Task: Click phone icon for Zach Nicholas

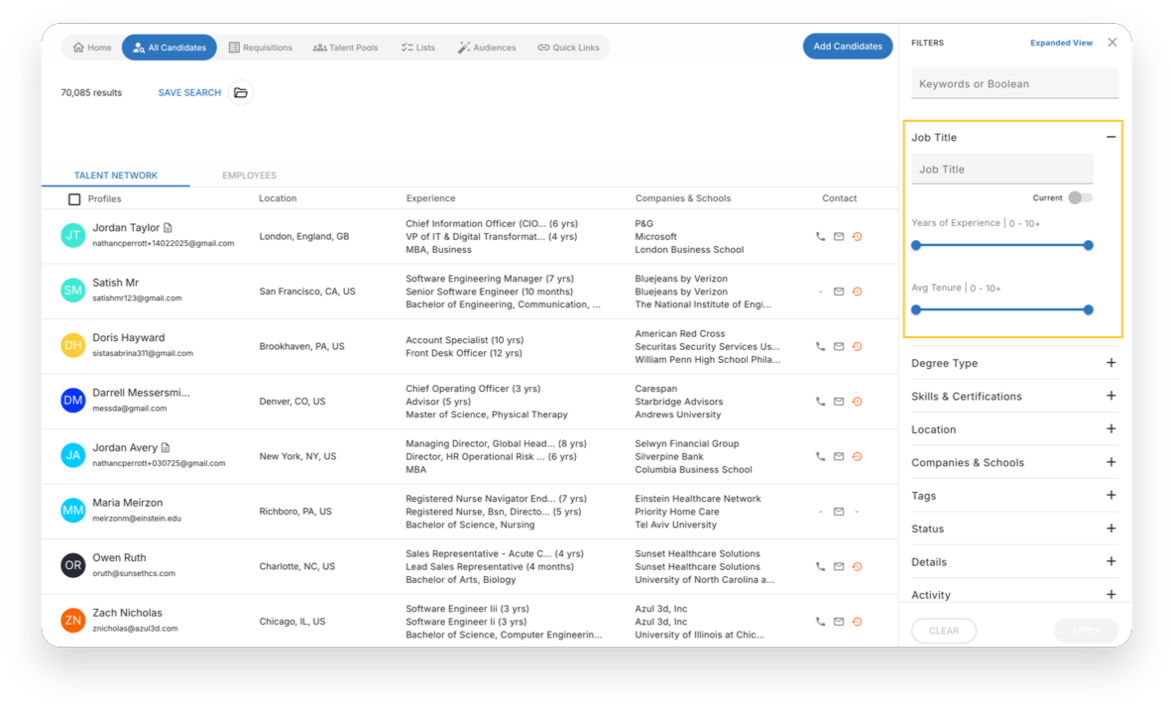Action: click(820, 622)
